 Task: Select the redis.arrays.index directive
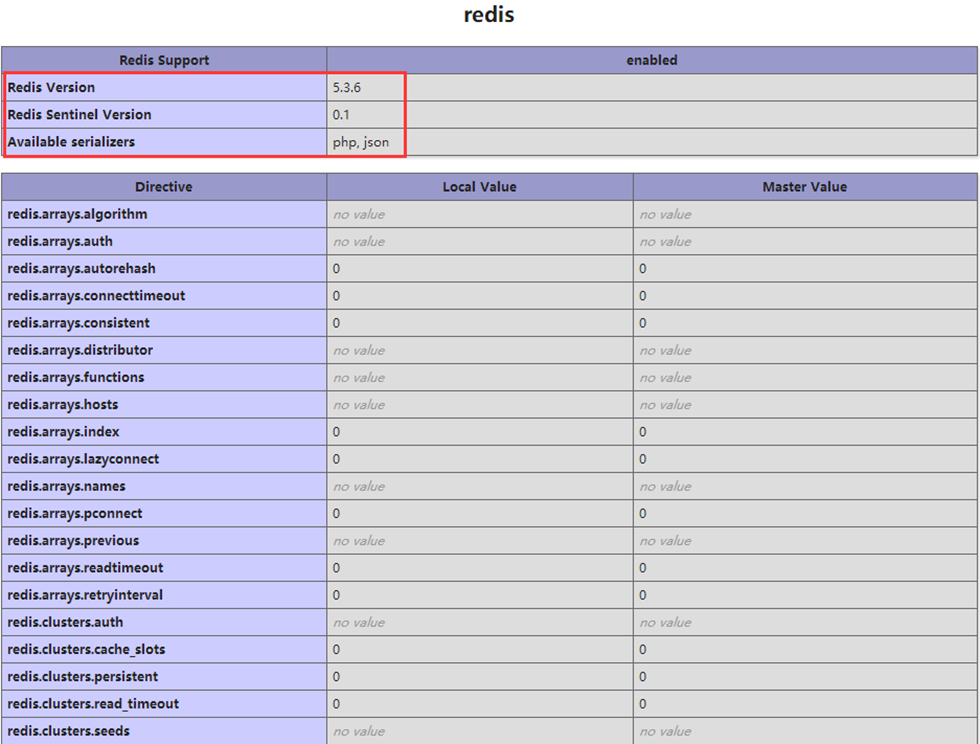63,431
